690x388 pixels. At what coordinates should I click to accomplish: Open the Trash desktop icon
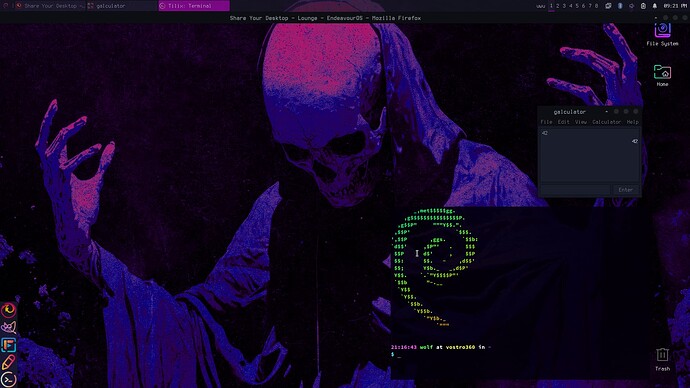click(662, 359)
